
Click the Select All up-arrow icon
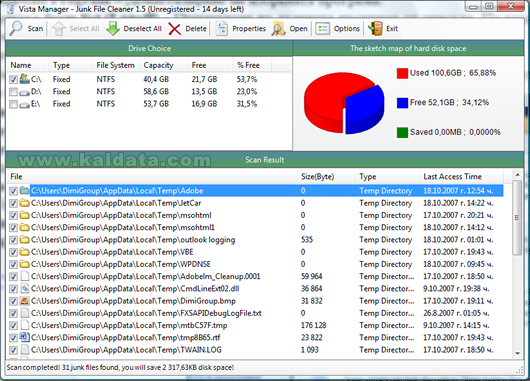[x=58, y=29]
